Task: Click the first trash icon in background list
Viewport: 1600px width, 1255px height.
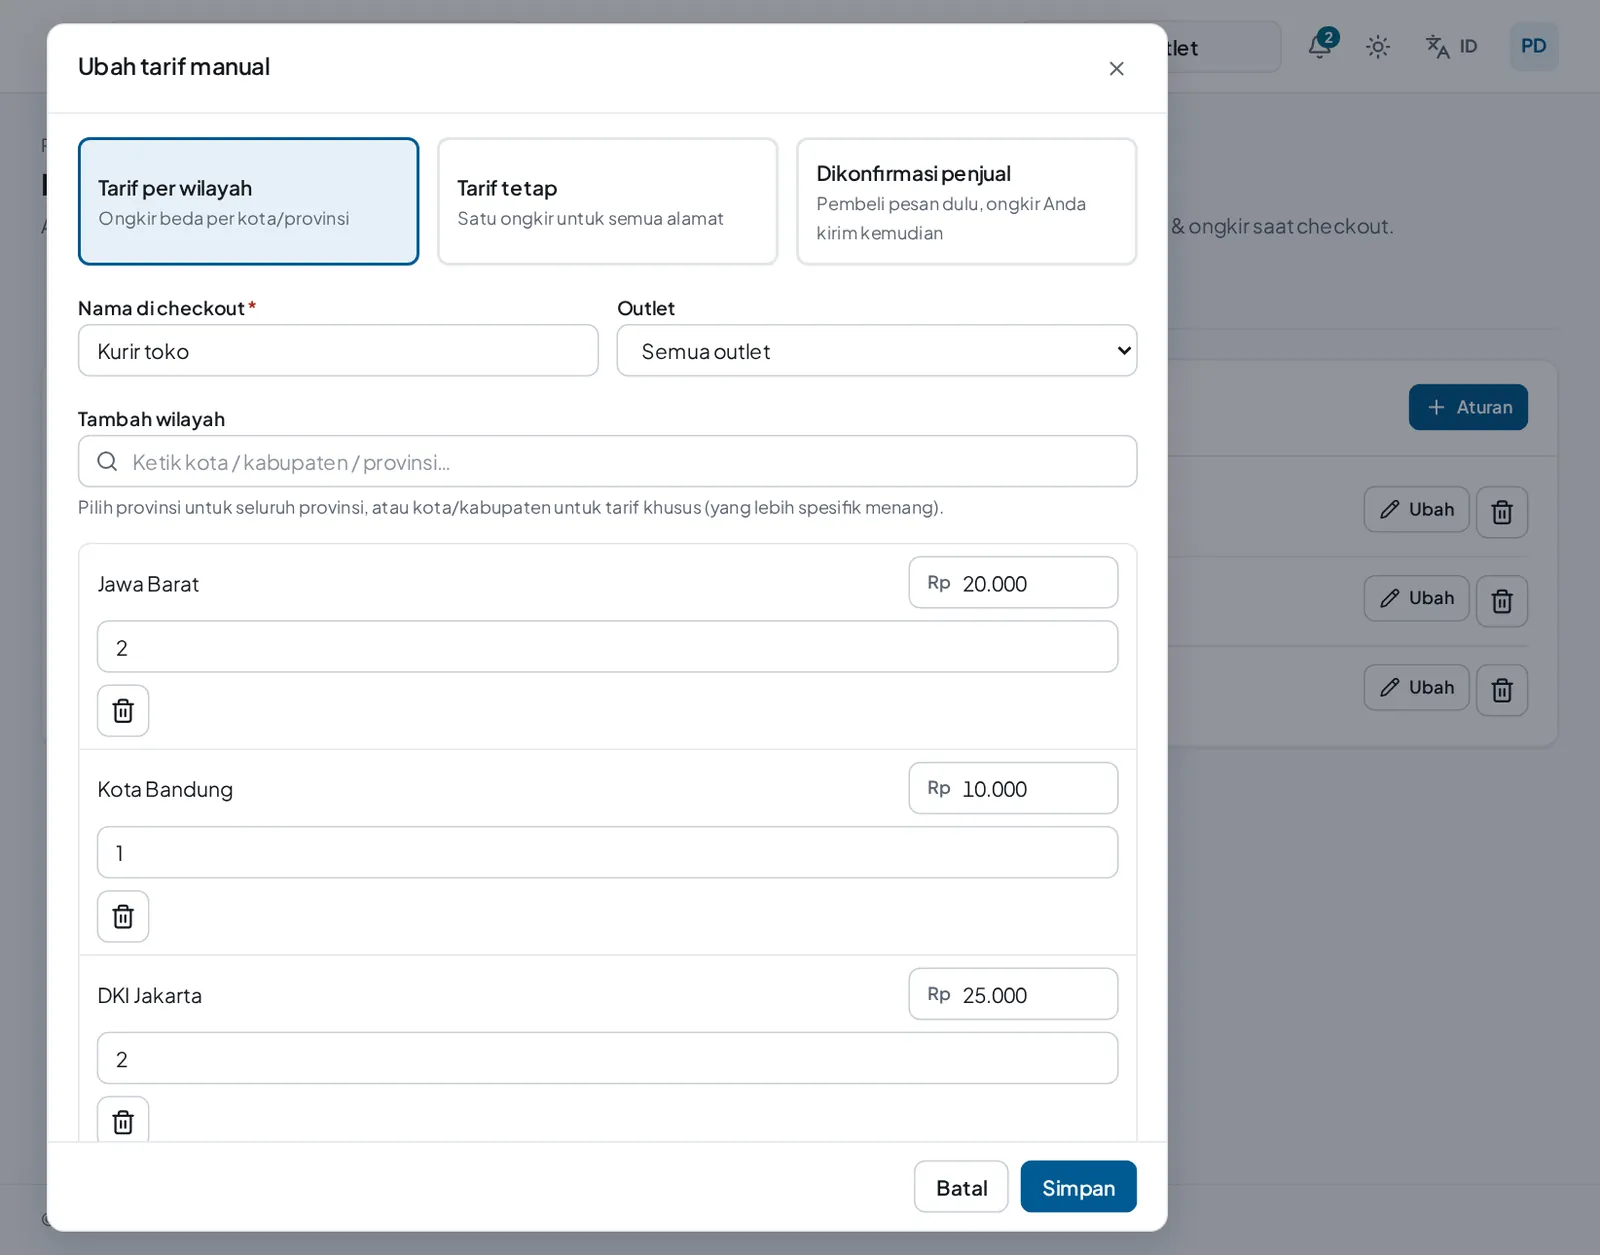Action: [1501, 512]
